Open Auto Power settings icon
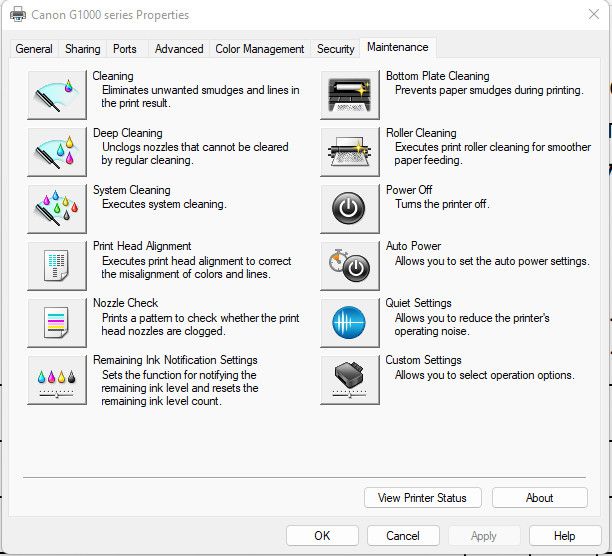This screenshot has width=612, height=556. pos(350,265)
